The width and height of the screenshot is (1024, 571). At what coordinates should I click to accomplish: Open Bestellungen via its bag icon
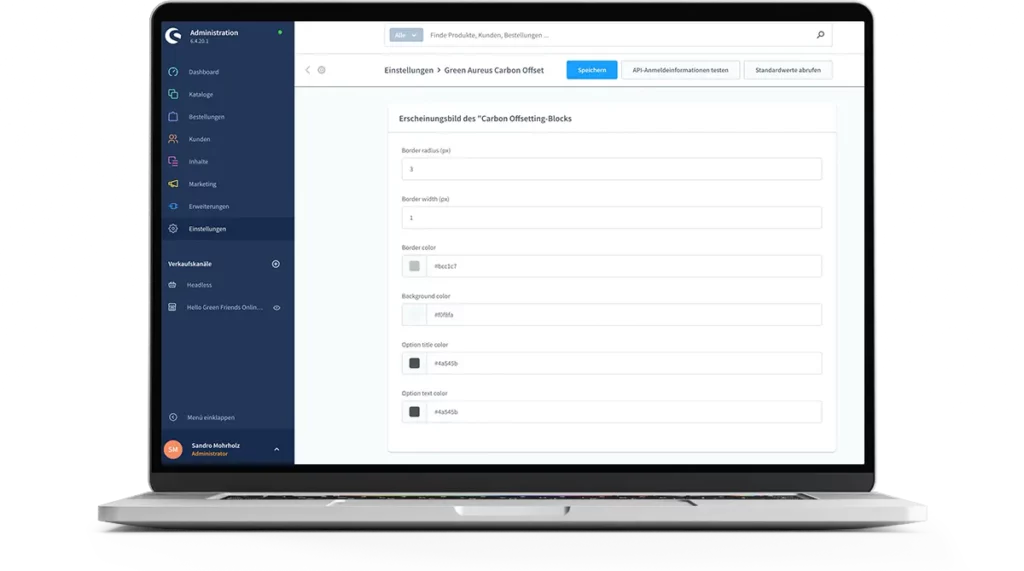point(173,117)
